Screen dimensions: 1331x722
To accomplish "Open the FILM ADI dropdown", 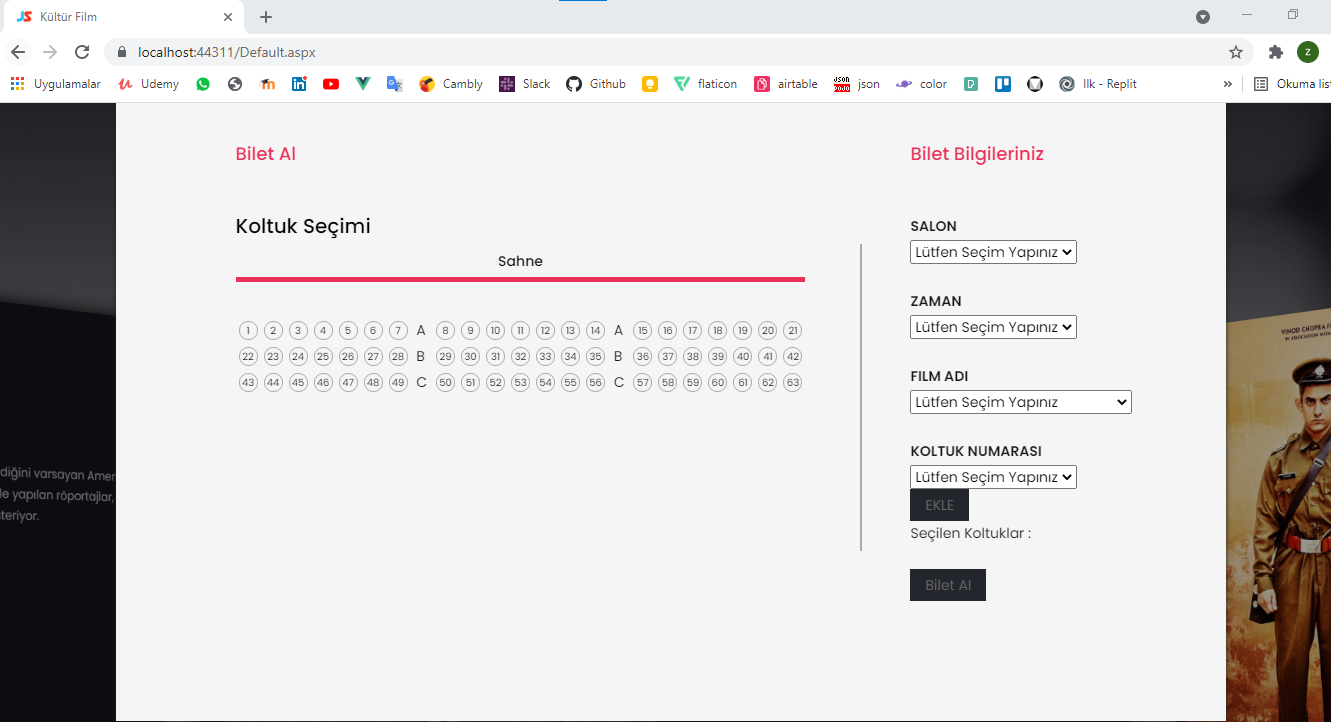I will point(1021,402).
